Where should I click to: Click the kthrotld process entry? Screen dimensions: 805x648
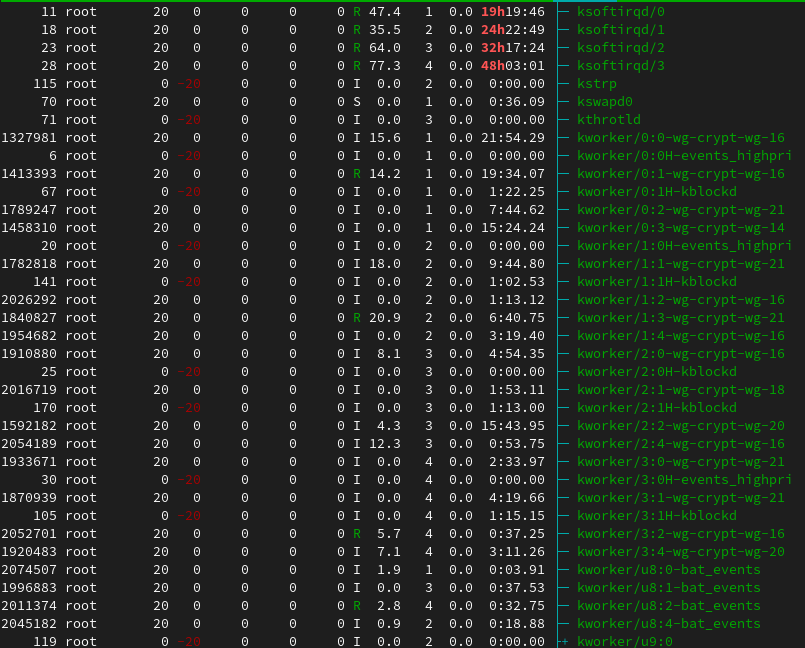pyautogui.click(x=608, y=120)
